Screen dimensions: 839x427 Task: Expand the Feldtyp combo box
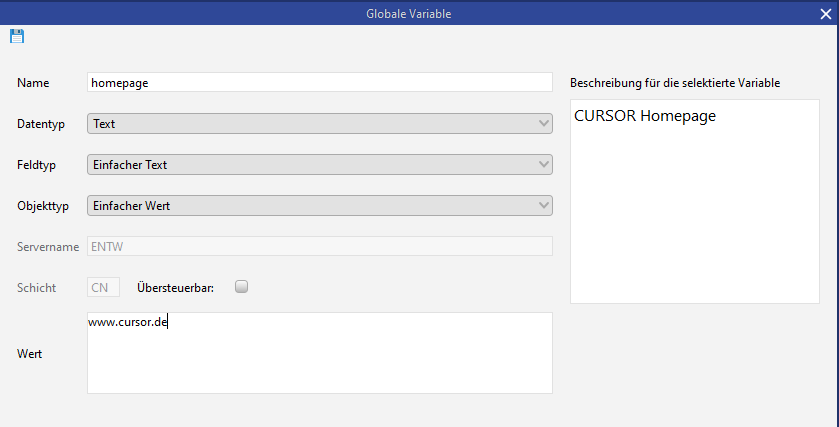click(x=319, y=164)
